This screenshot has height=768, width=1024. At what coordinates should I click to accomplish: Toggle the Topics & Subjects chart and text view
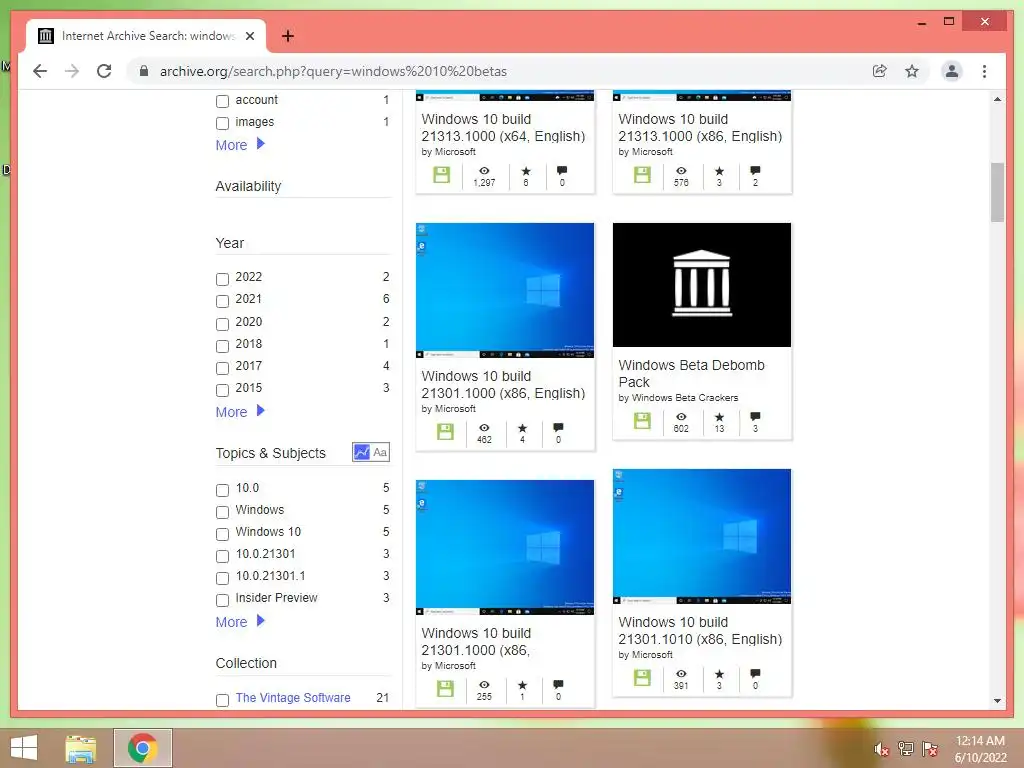[371, 452]
